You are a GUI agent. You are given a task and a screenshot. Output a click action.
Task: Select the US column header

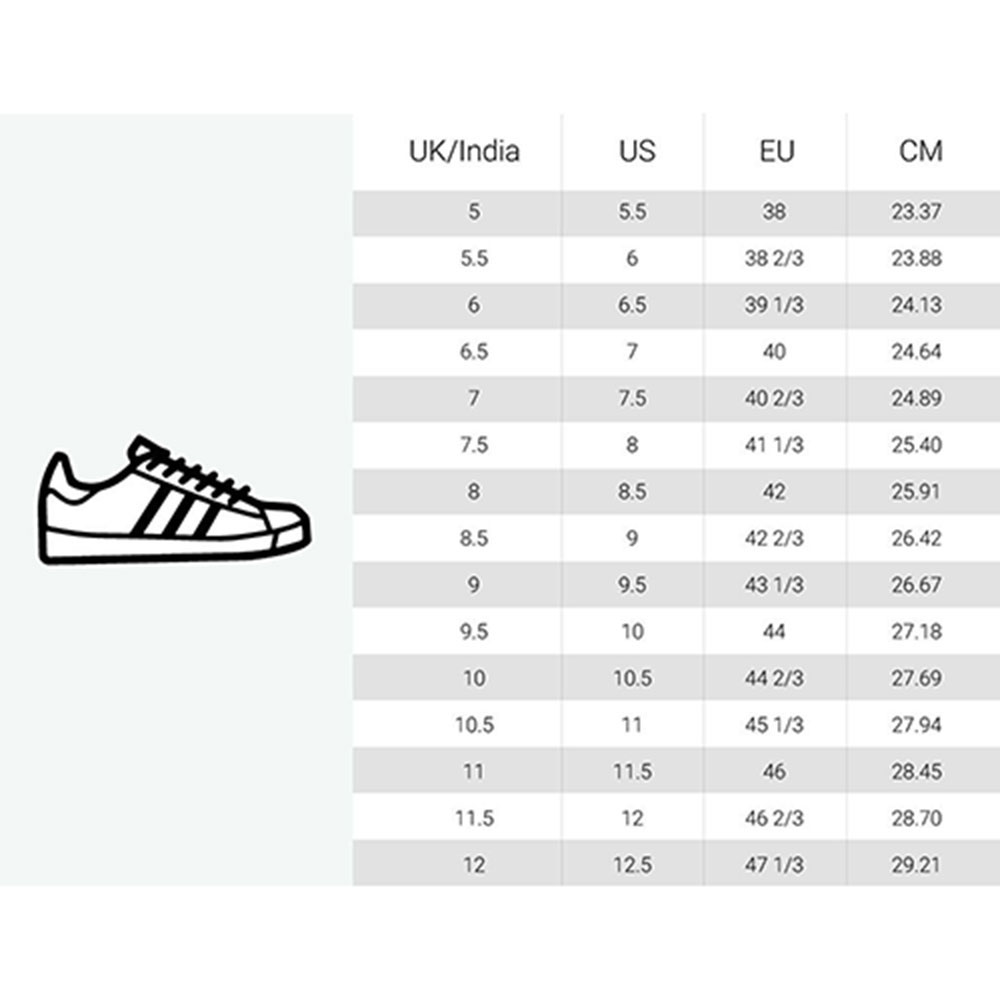coord(637,151)
